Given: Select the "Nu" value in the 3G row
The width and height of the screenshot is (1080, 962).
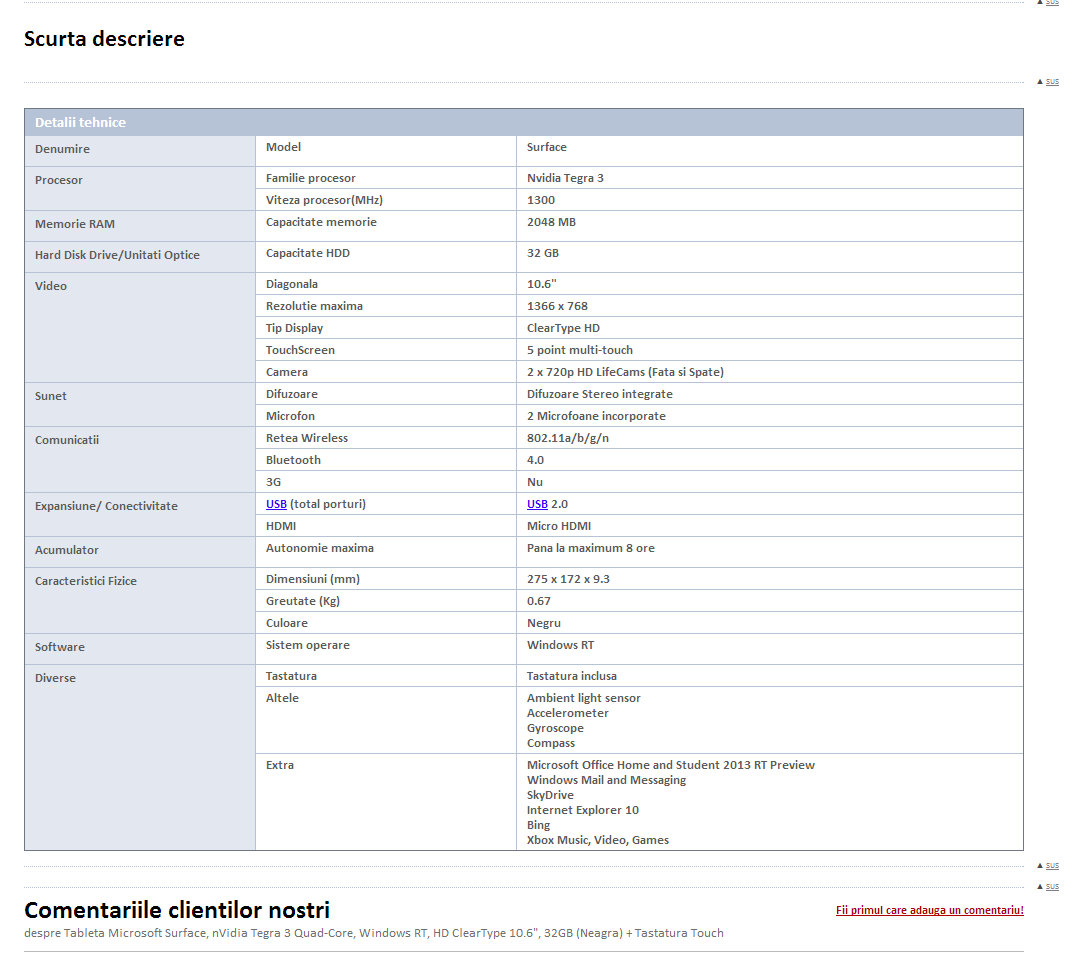Looking at the screenshot, I should [x=535, y=482].
